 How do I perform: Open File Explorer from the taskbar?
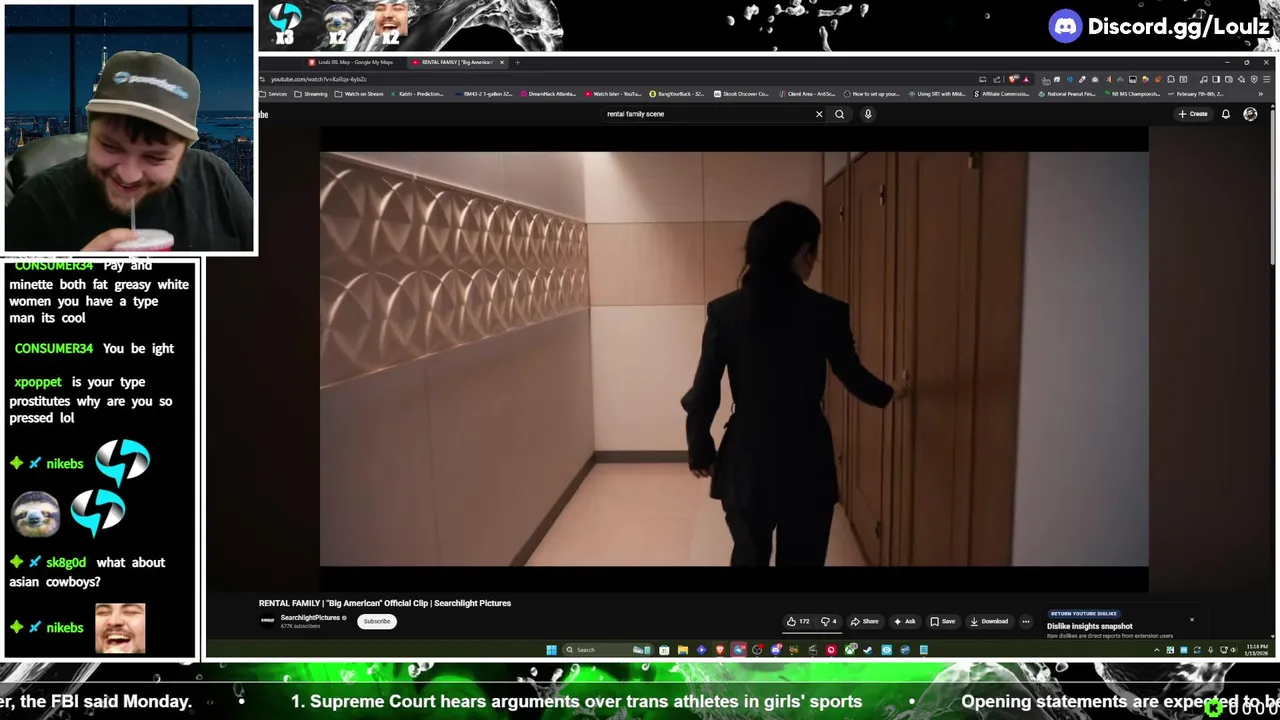point(682,650)
